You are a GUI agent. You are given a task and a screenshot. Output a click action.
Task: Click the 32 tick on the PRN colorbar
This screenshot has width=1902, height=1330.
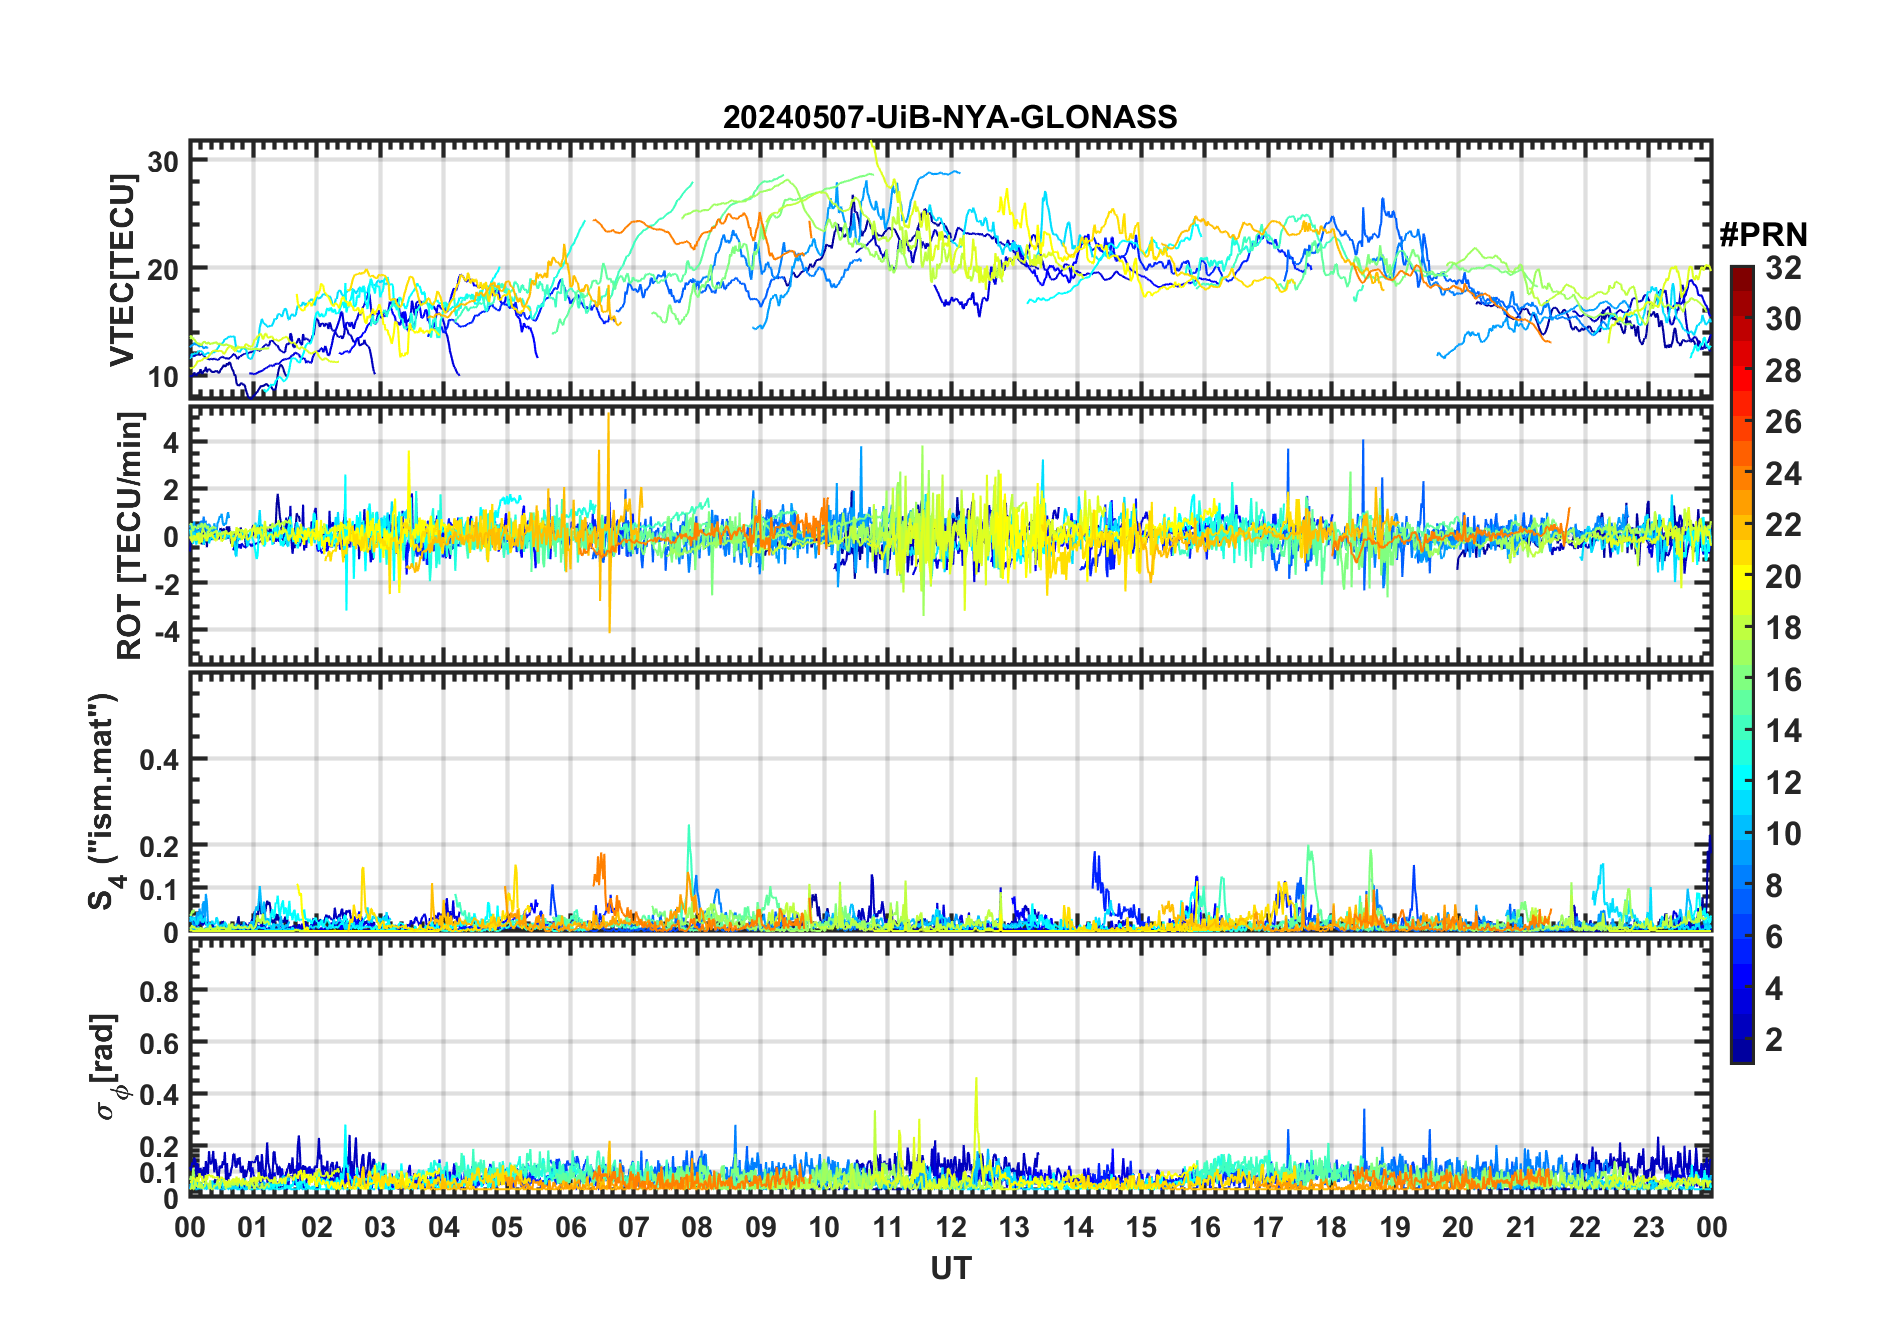tap(1783, 268)
